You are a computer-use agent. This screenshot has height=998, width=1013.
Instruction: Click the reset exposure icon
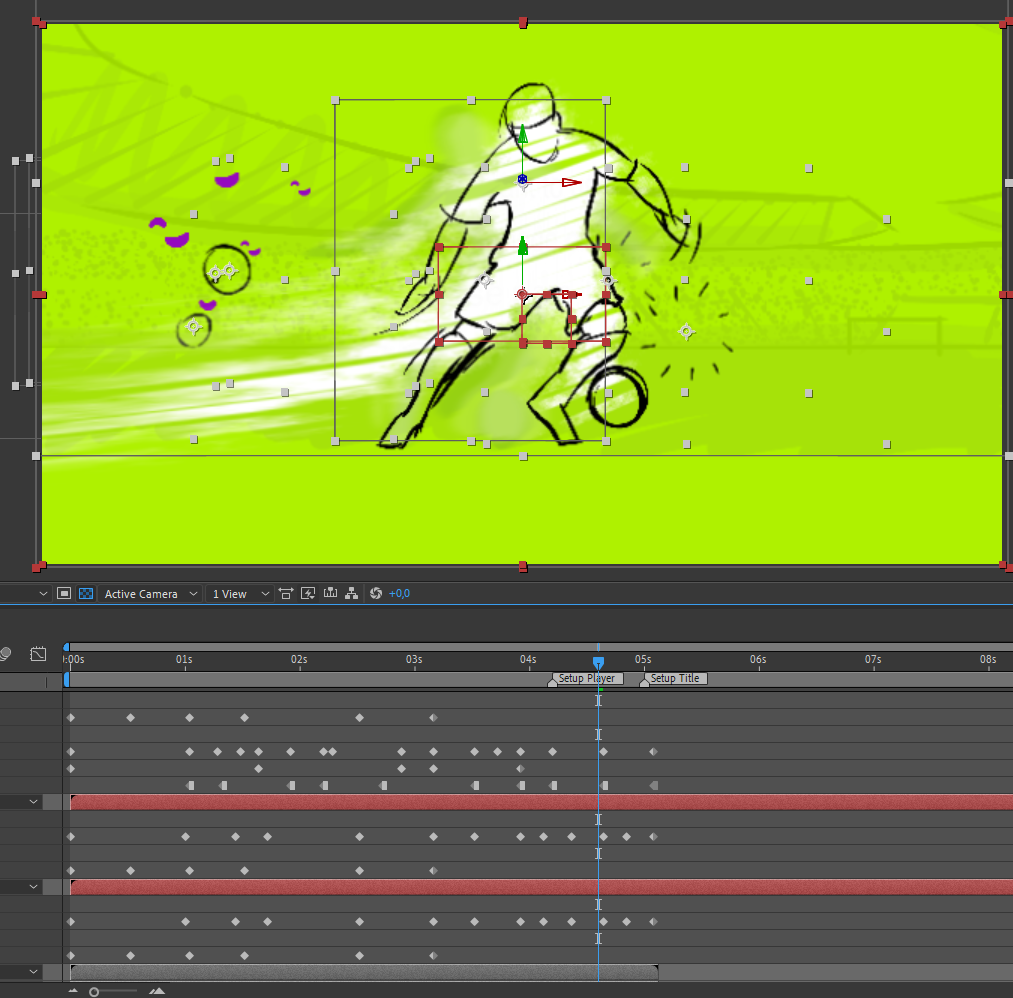tap(376, 593)
